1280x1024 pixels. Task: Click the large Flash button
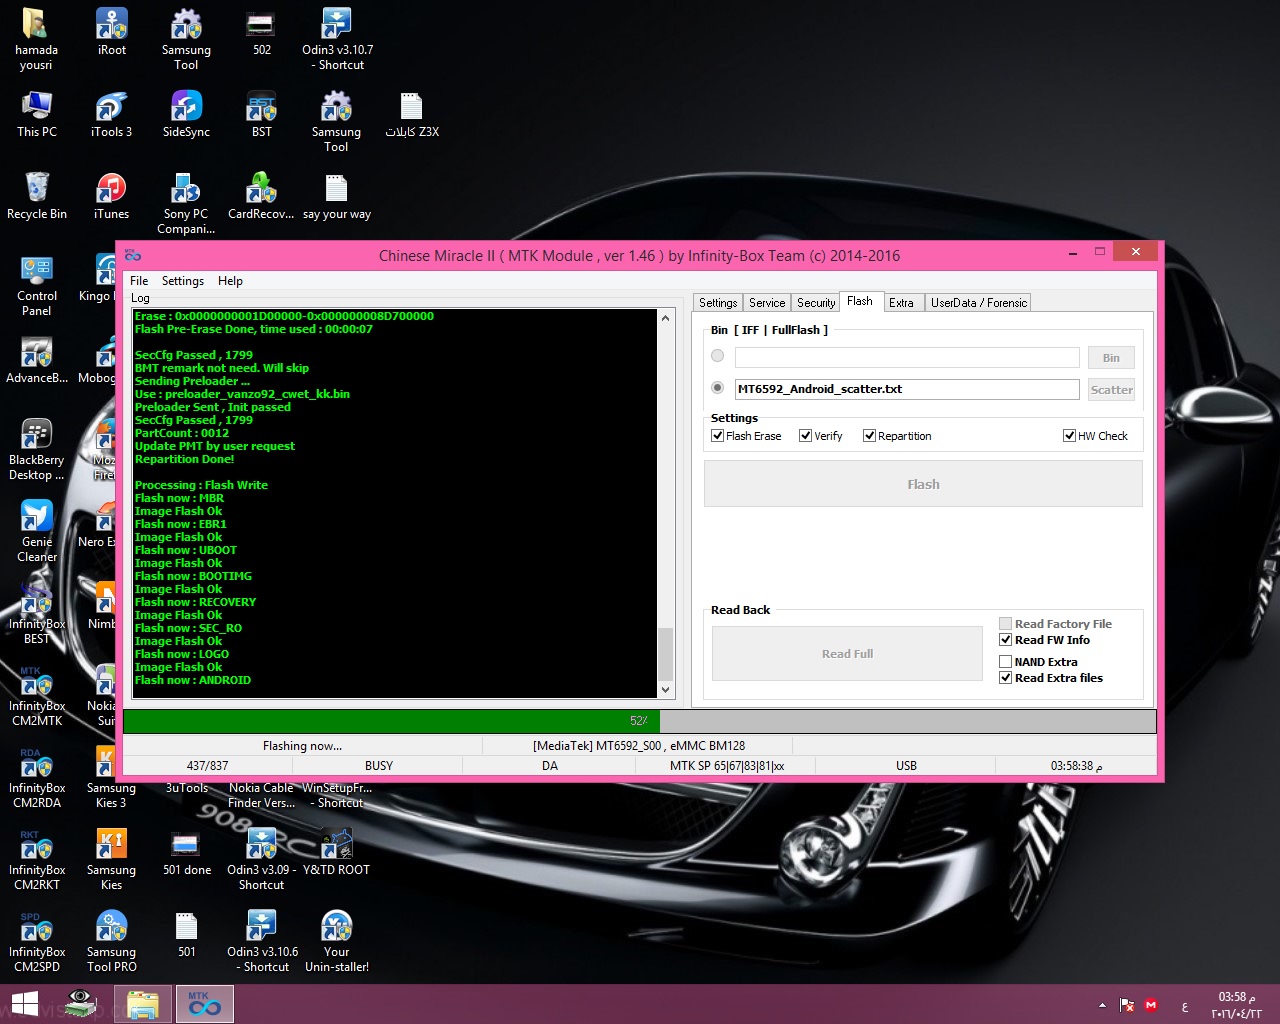coord(923,484)
